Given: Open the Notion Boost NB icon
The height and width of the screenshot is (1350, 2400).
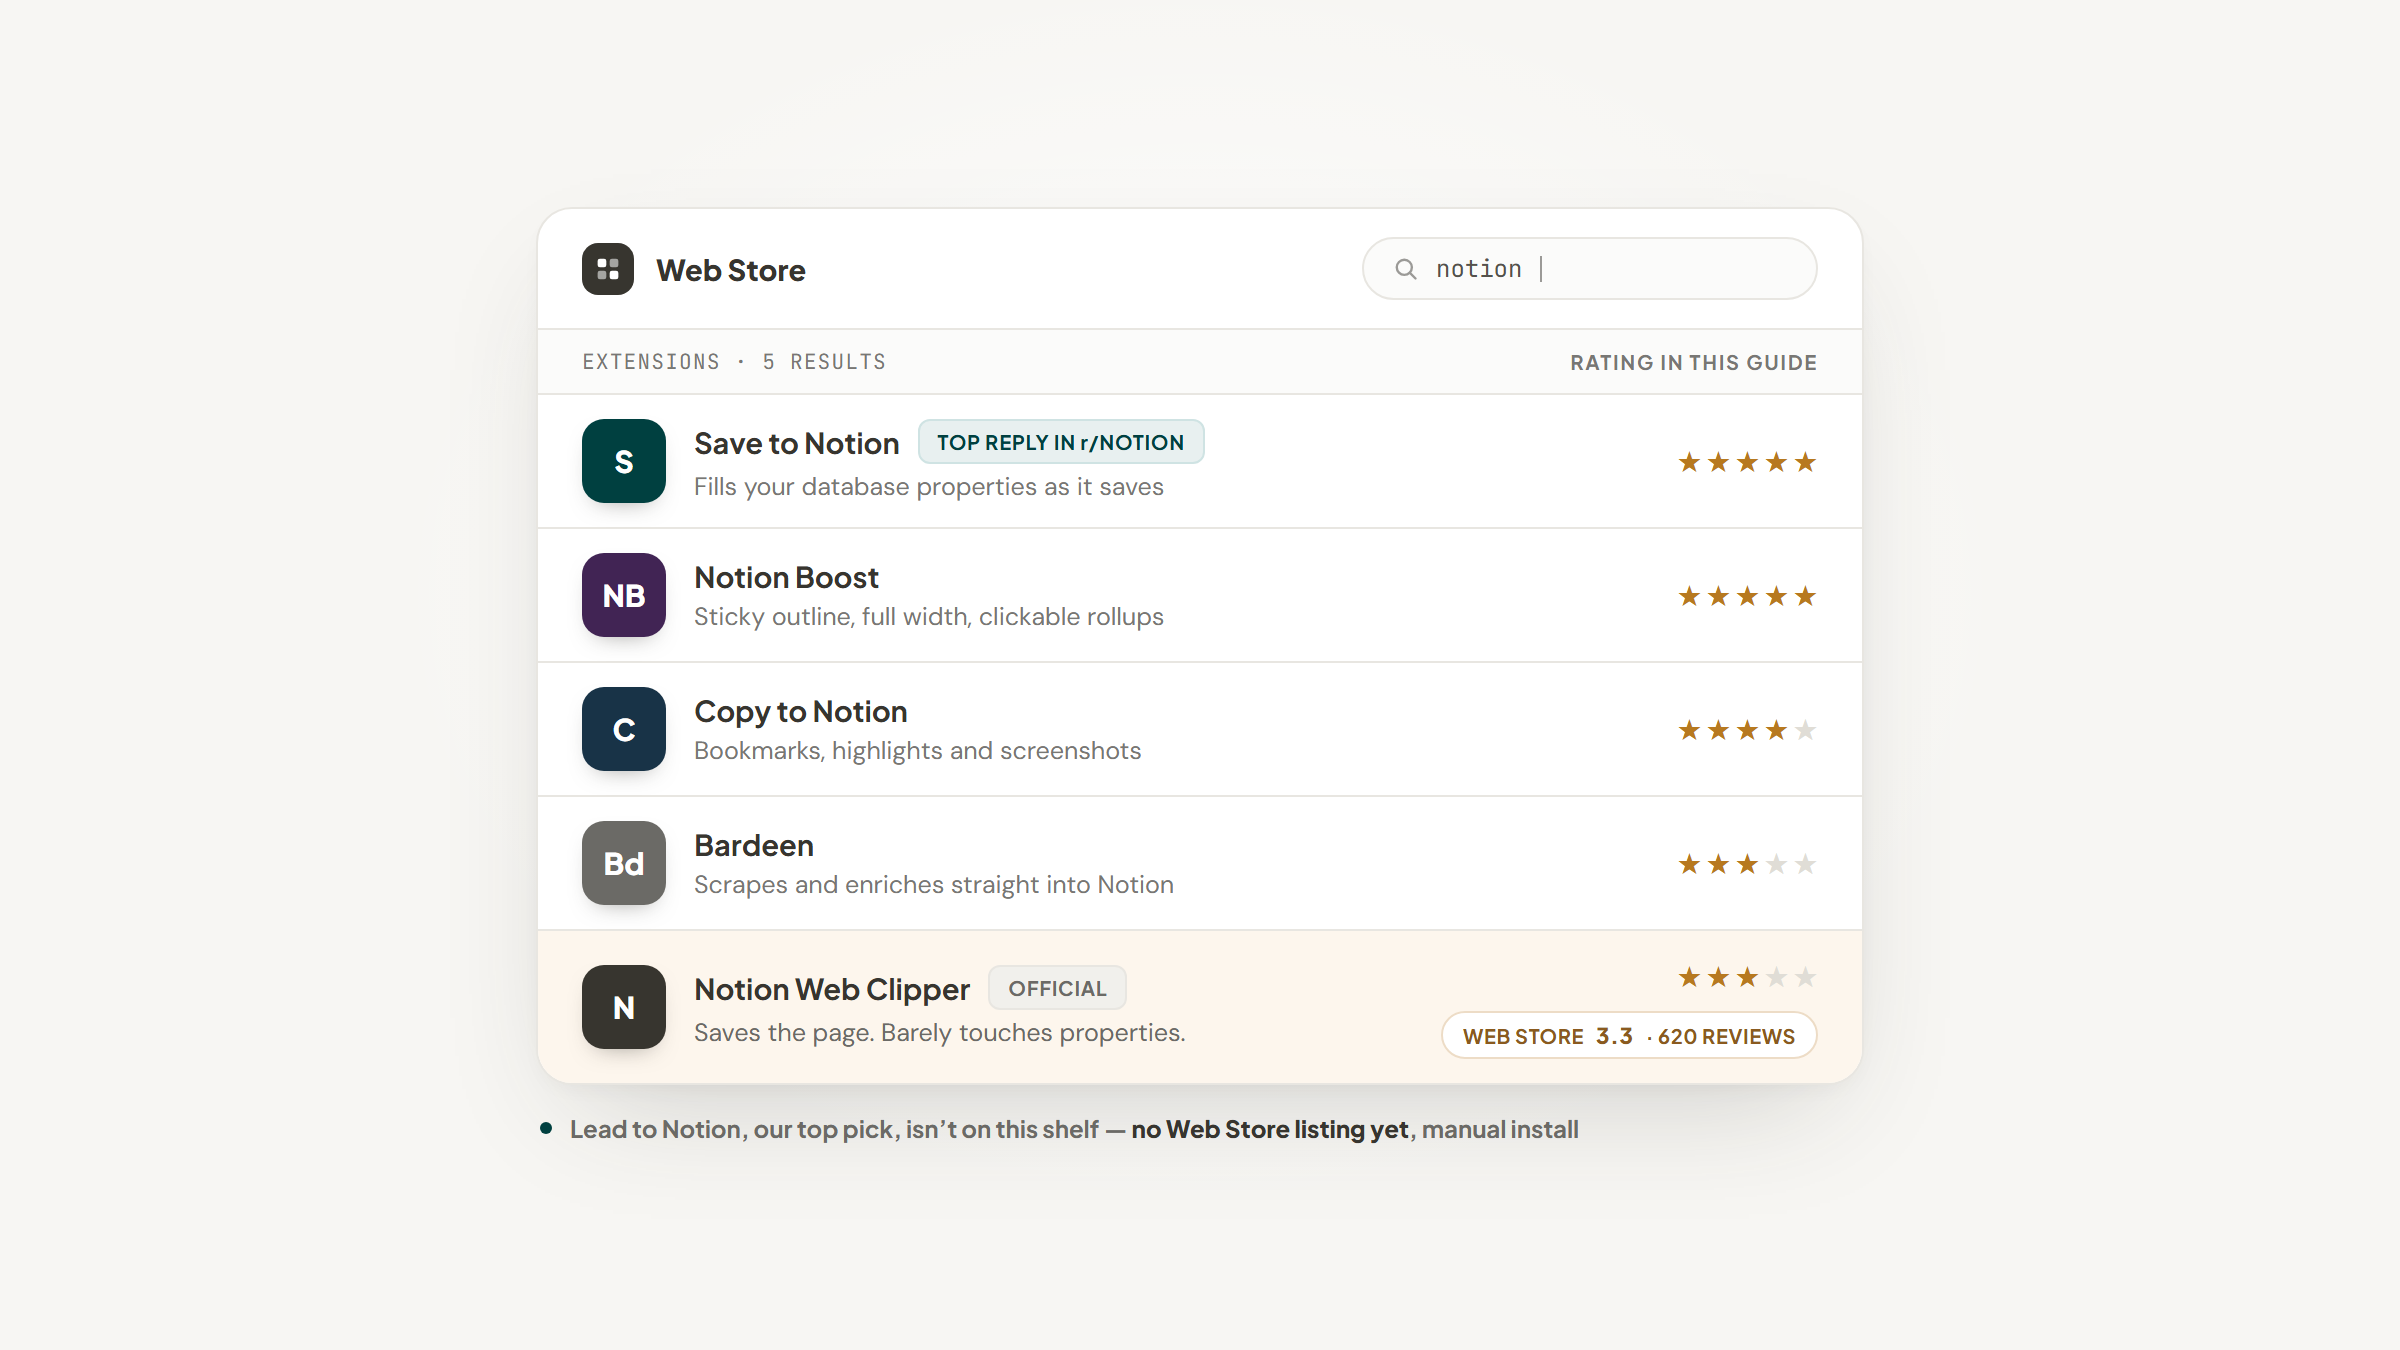Looking at the screenshot, I should coord(624,595).
